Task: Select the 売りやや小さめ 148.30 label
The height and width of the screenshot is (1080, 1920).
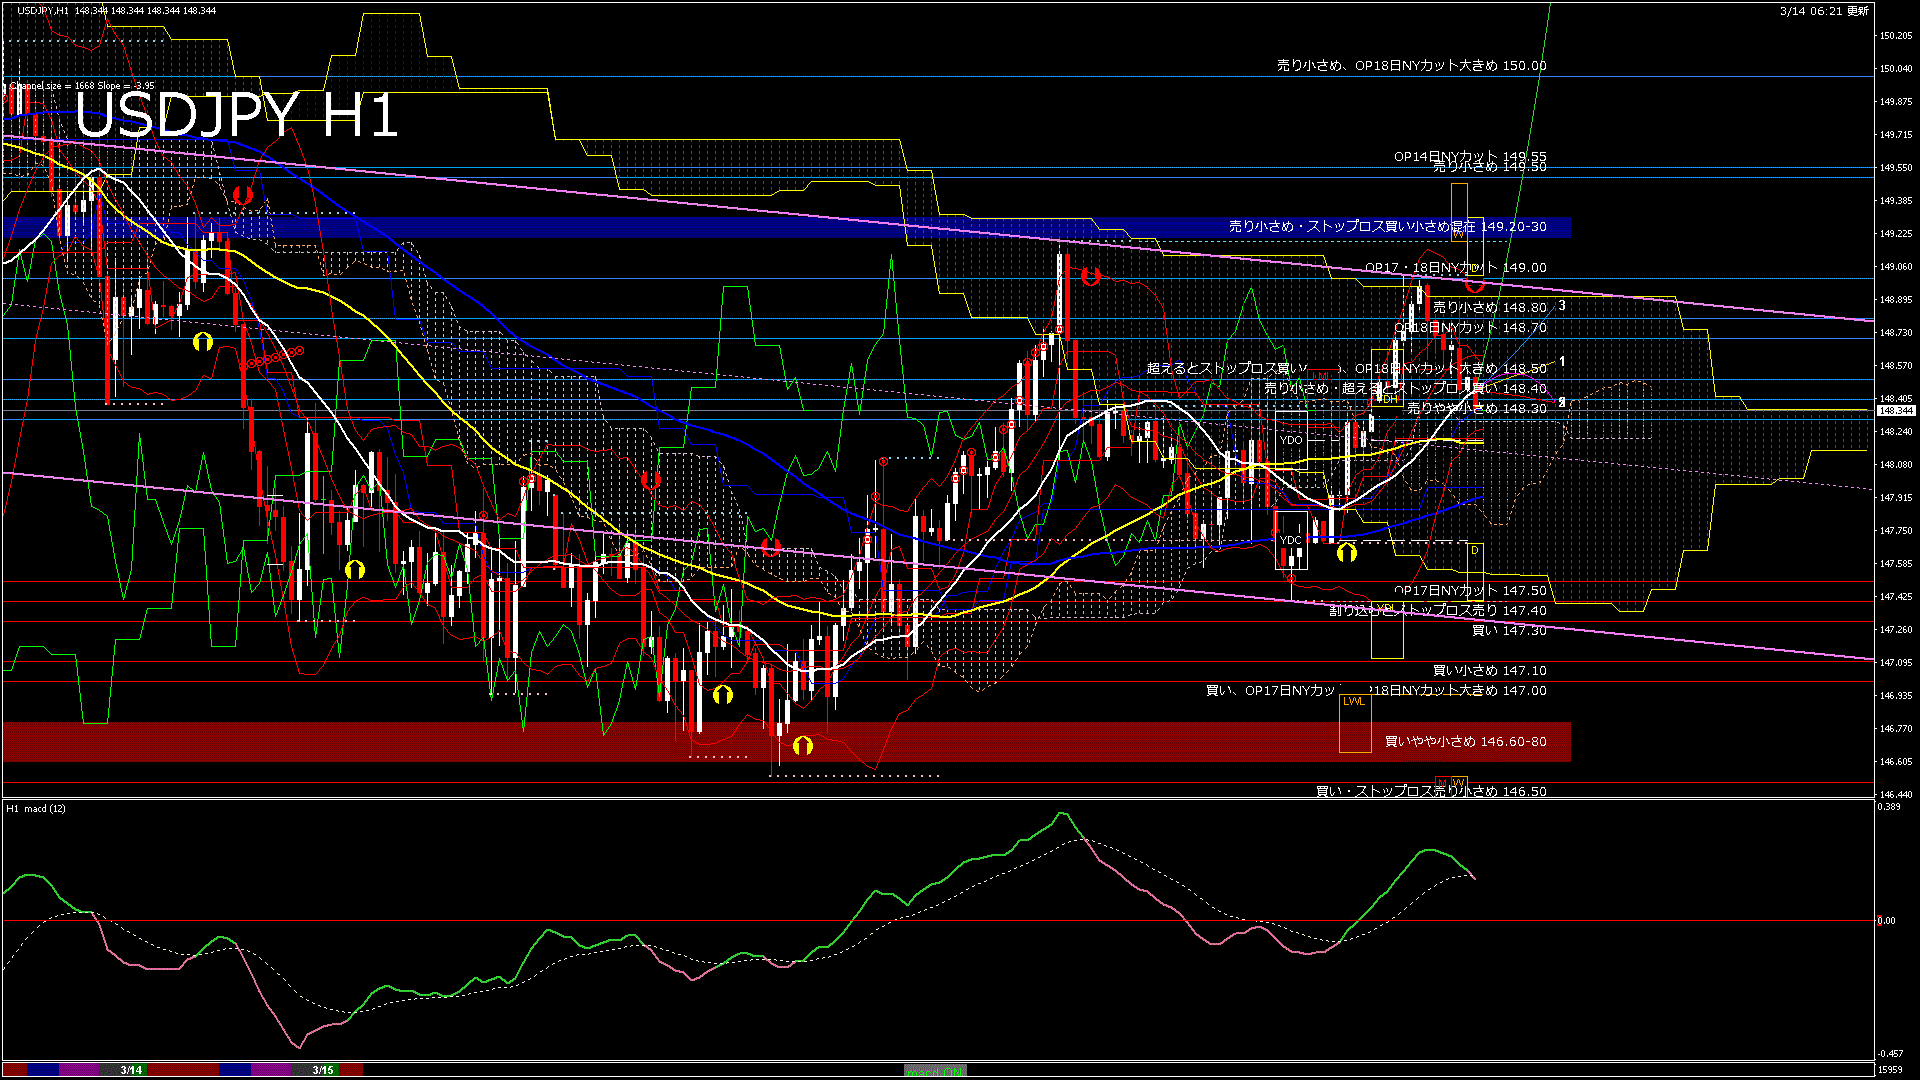Action: tap(1477, 408)
